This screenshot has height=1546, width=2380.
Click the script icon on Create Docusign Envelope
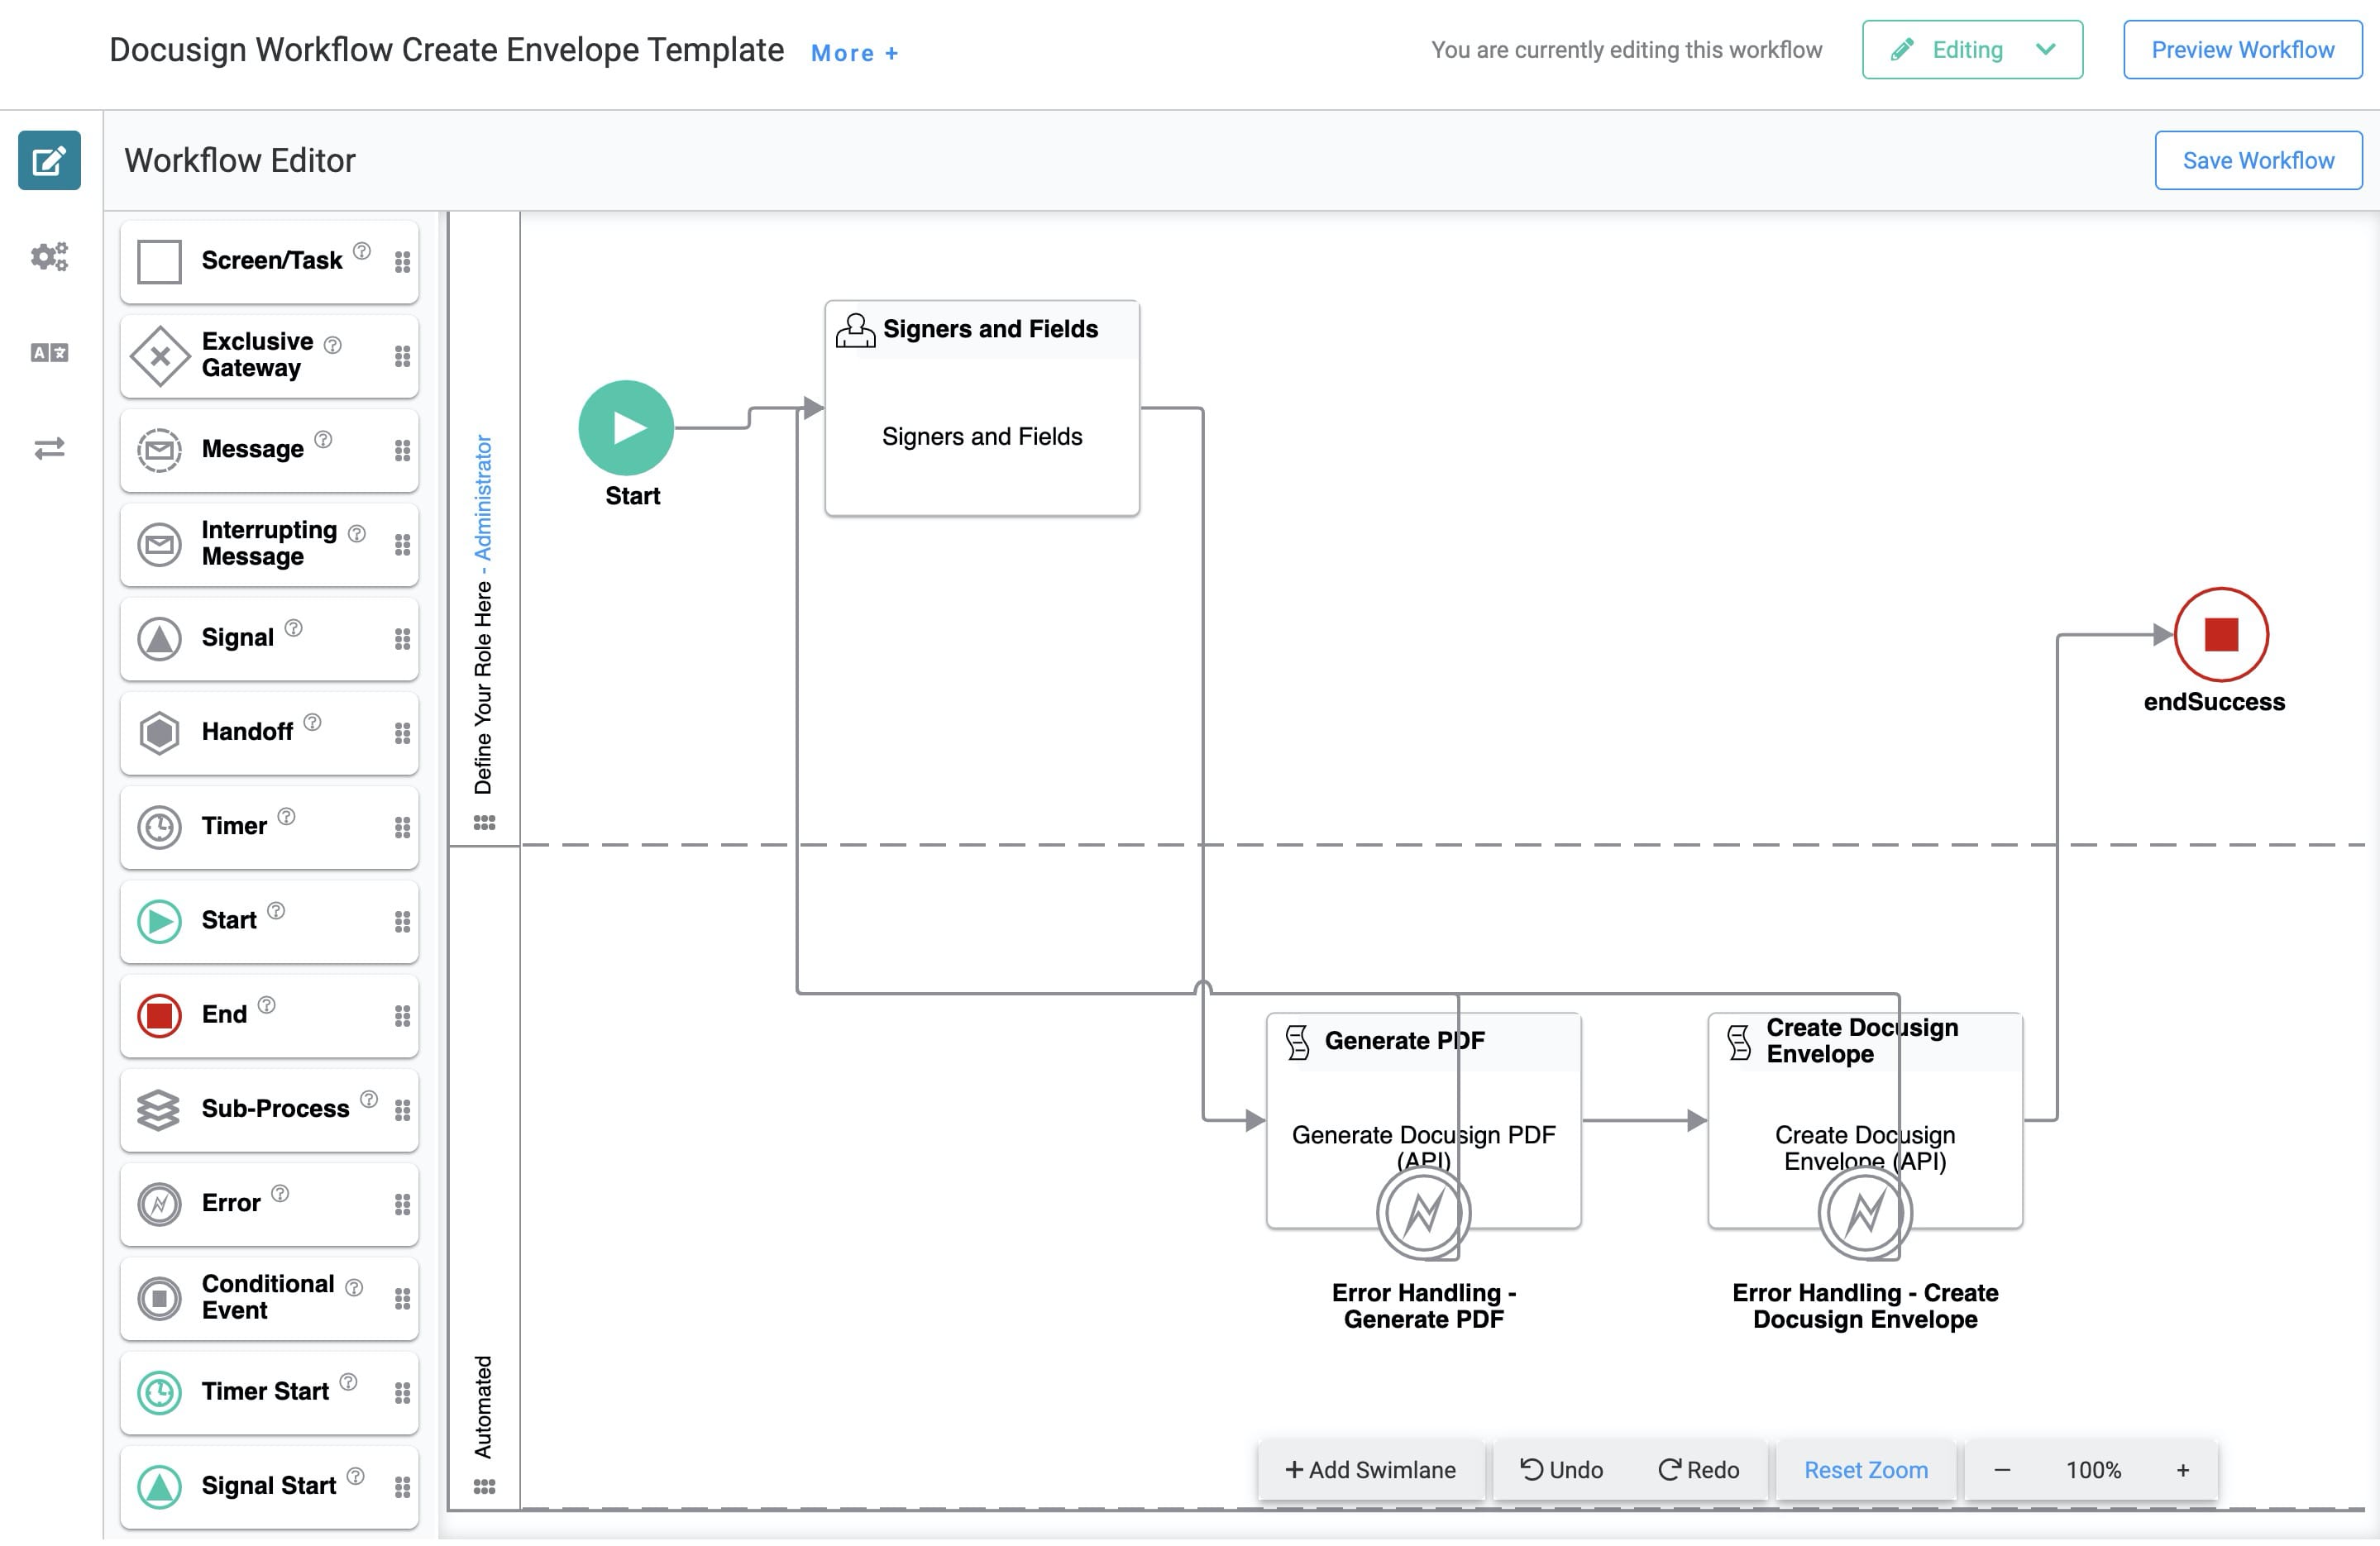pyautogui.click(x=1739, y=1042)
